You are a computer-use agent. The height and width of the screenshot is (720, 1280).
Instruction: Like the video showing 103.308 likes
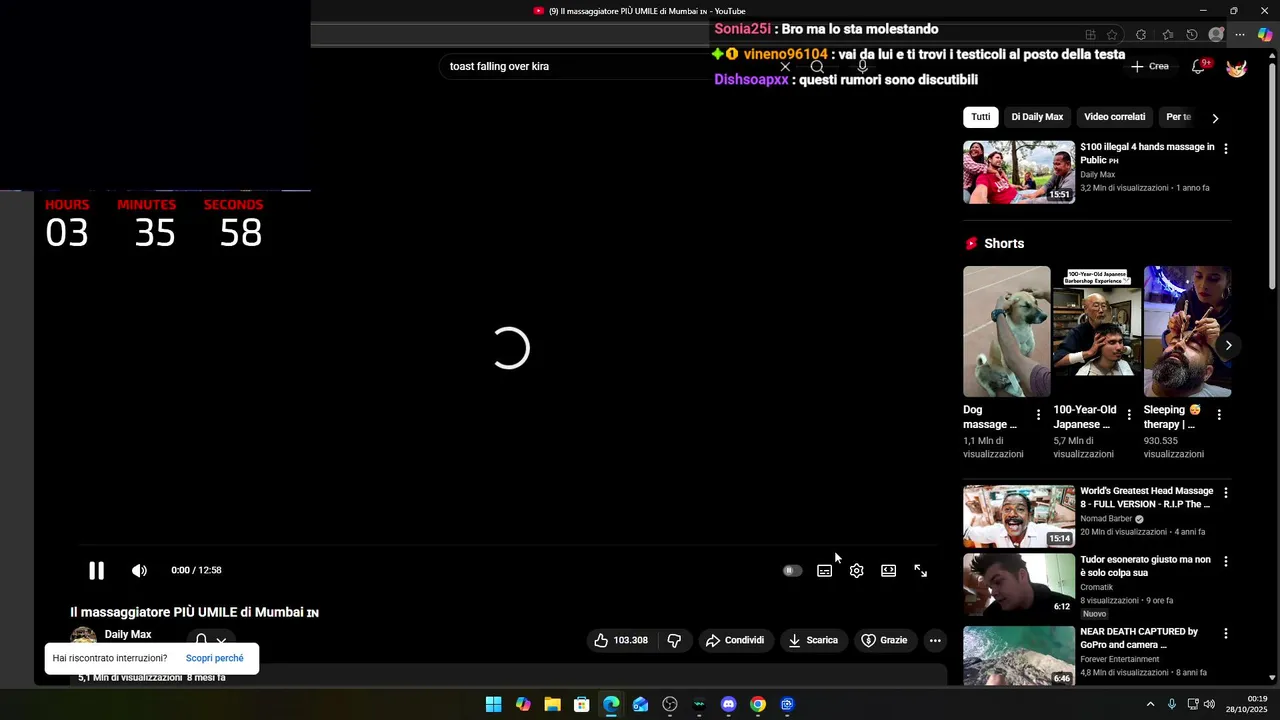[x=621, y=640]
